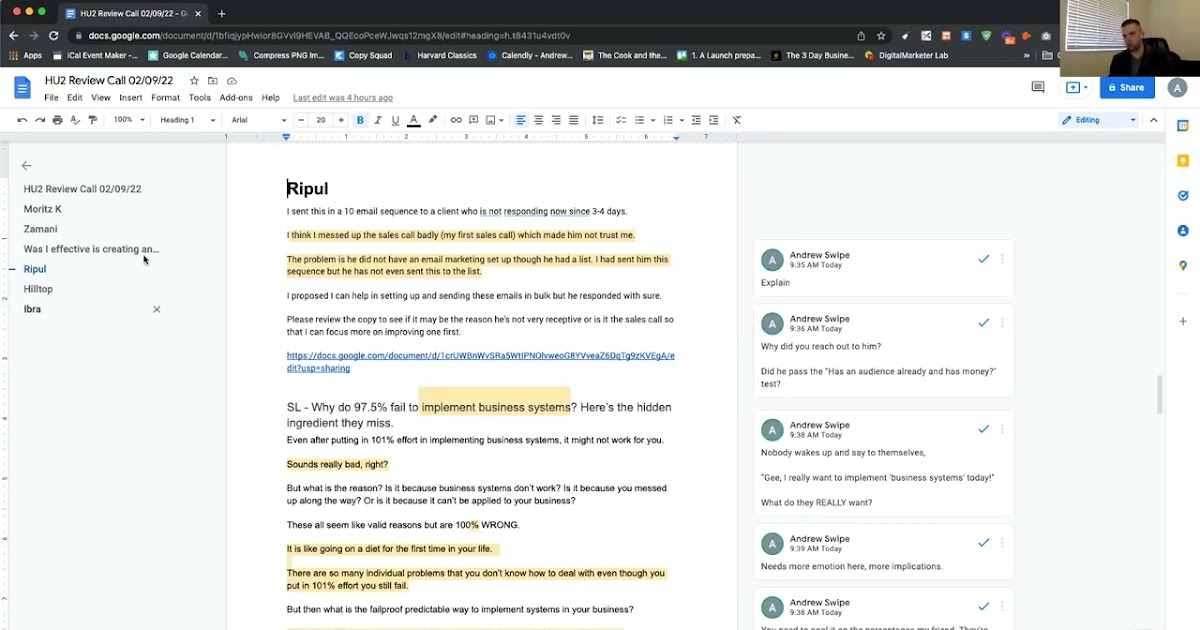
Task: Jump to Hilltop heading in outline
Action: tap(38, 289)
